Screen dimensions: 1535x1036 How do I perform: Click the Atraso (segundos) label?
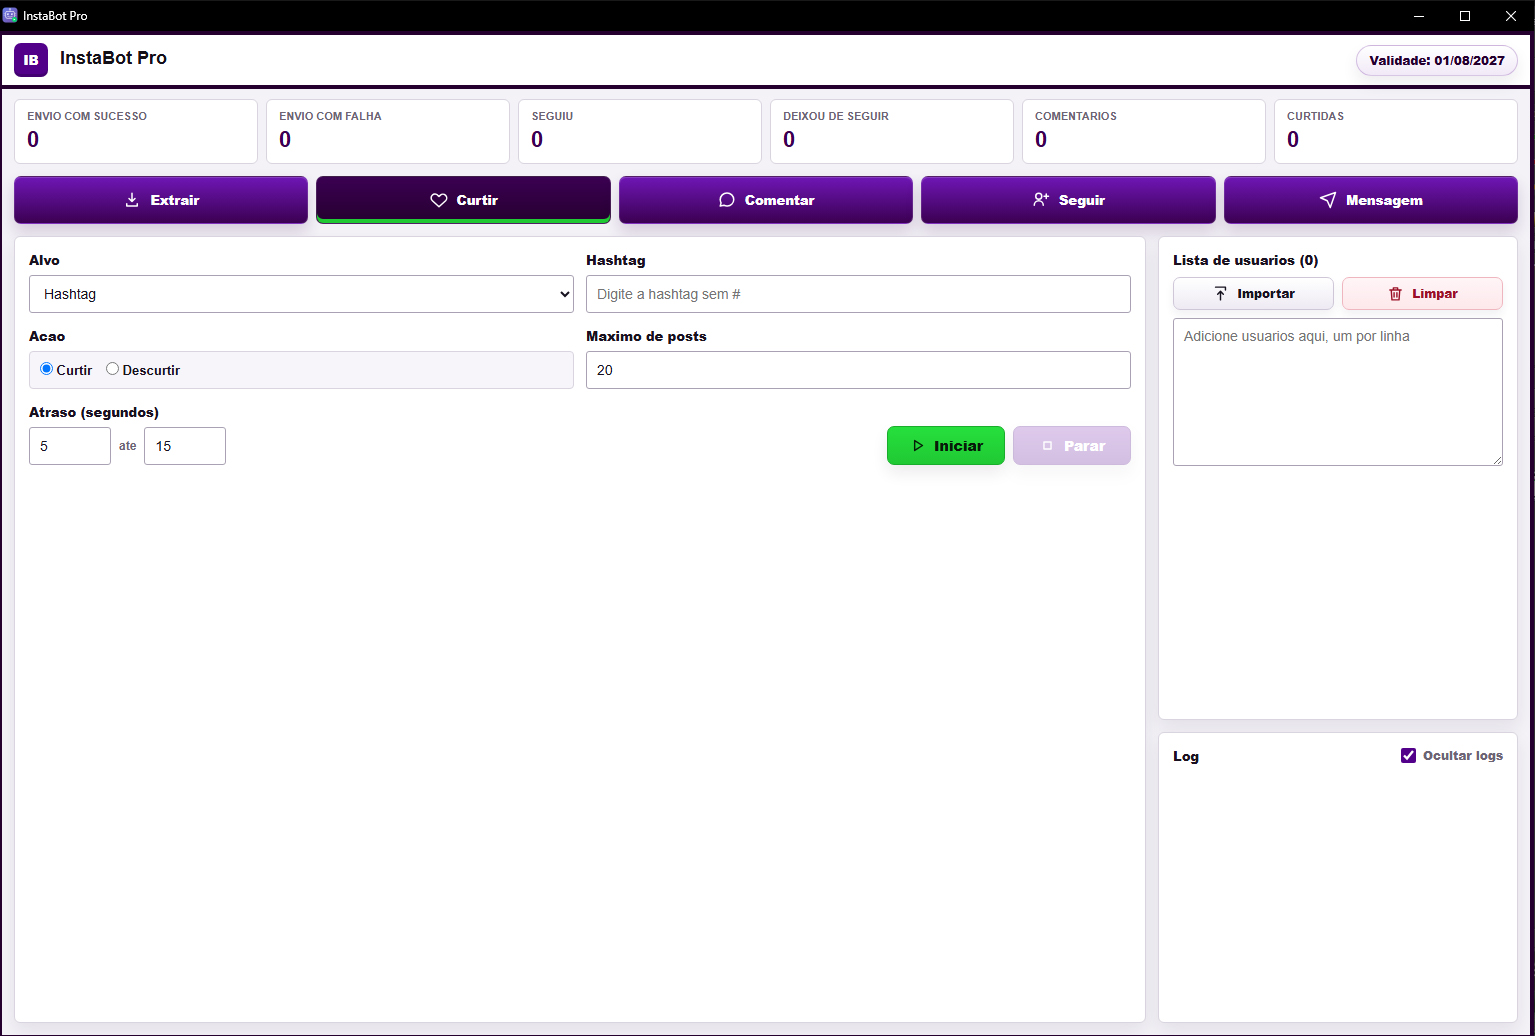pyautogui.click(x=94, y=412)
